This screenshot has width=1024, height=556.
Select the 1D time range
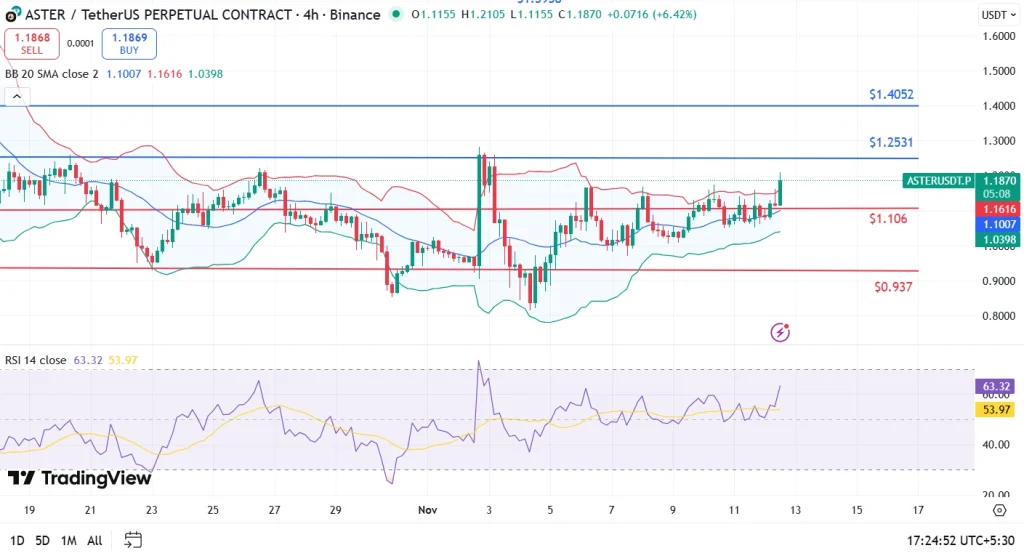click(15, 540)
